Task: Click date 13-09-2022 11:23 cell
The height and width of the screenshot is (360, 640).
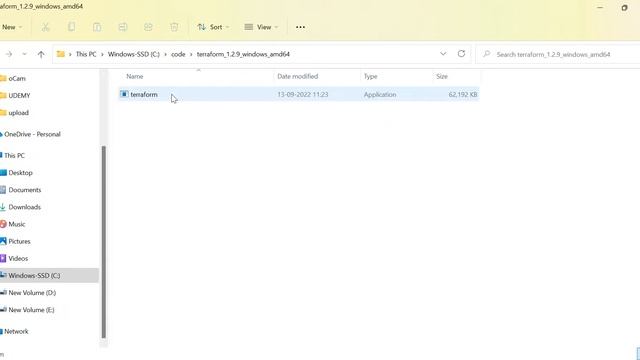Action: pos(302,94)
